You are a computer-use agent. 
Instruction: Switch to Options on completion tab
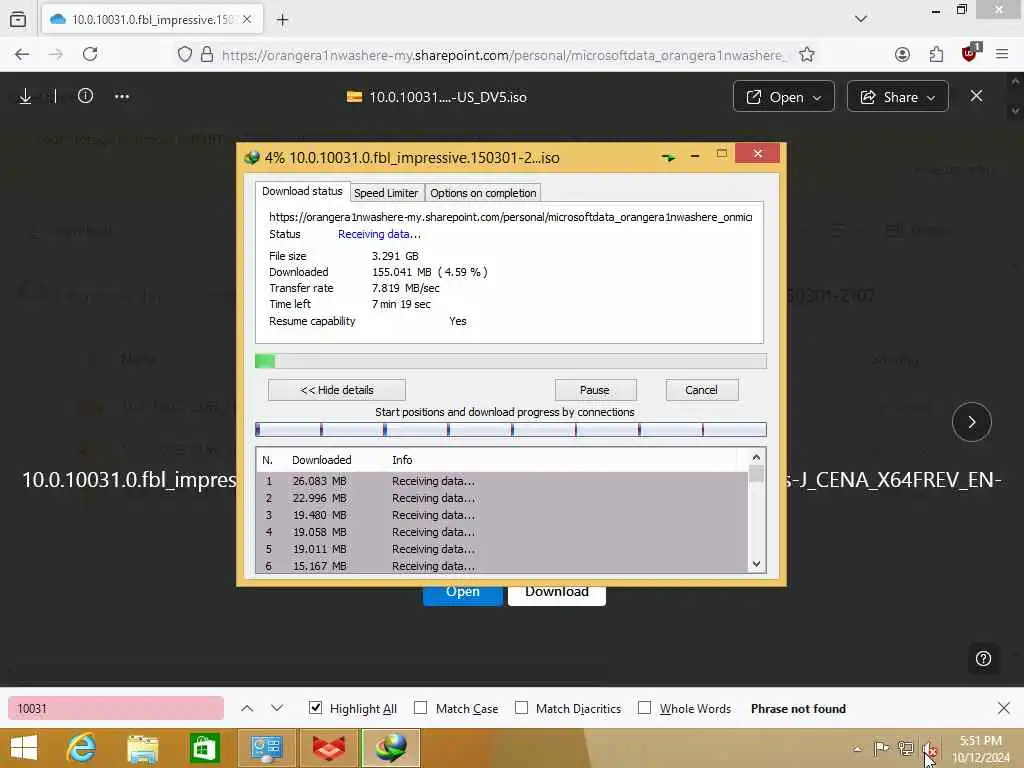483,193
